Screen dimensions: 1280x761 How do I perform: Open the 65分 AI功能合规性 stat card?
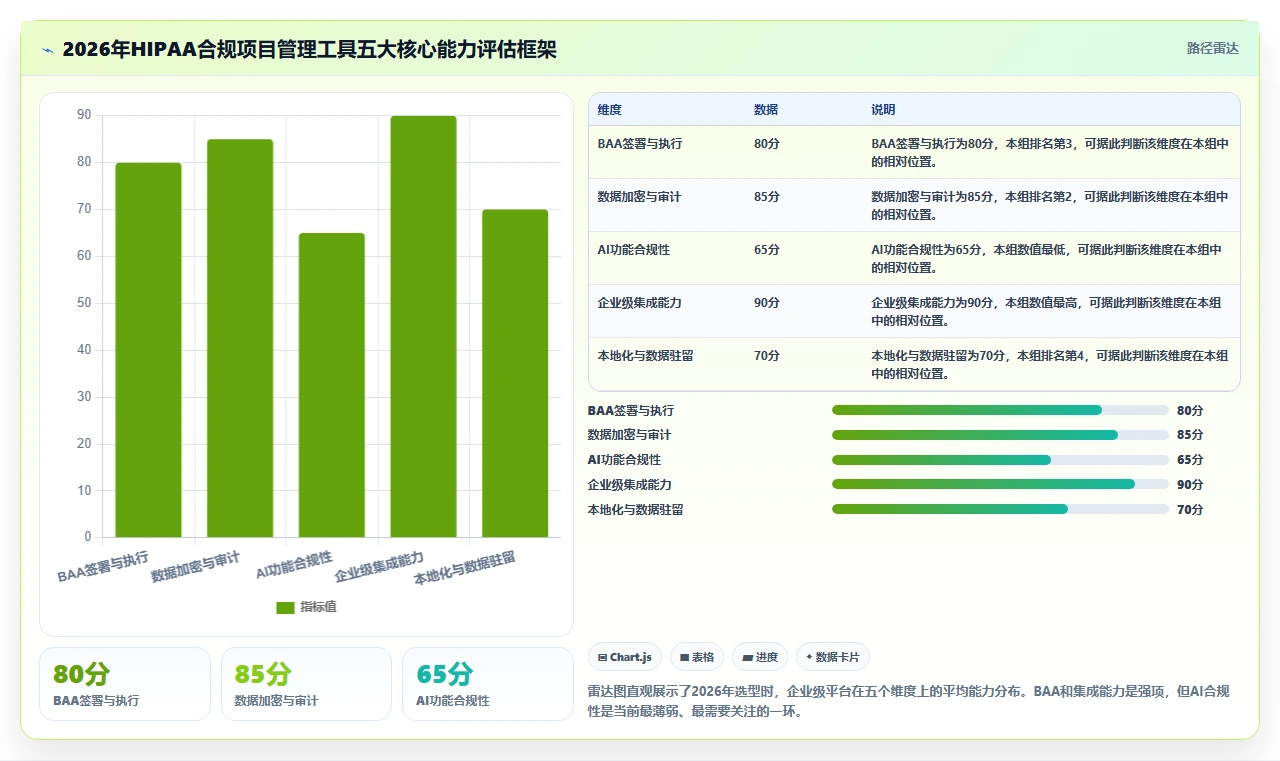tap(488, 684)
